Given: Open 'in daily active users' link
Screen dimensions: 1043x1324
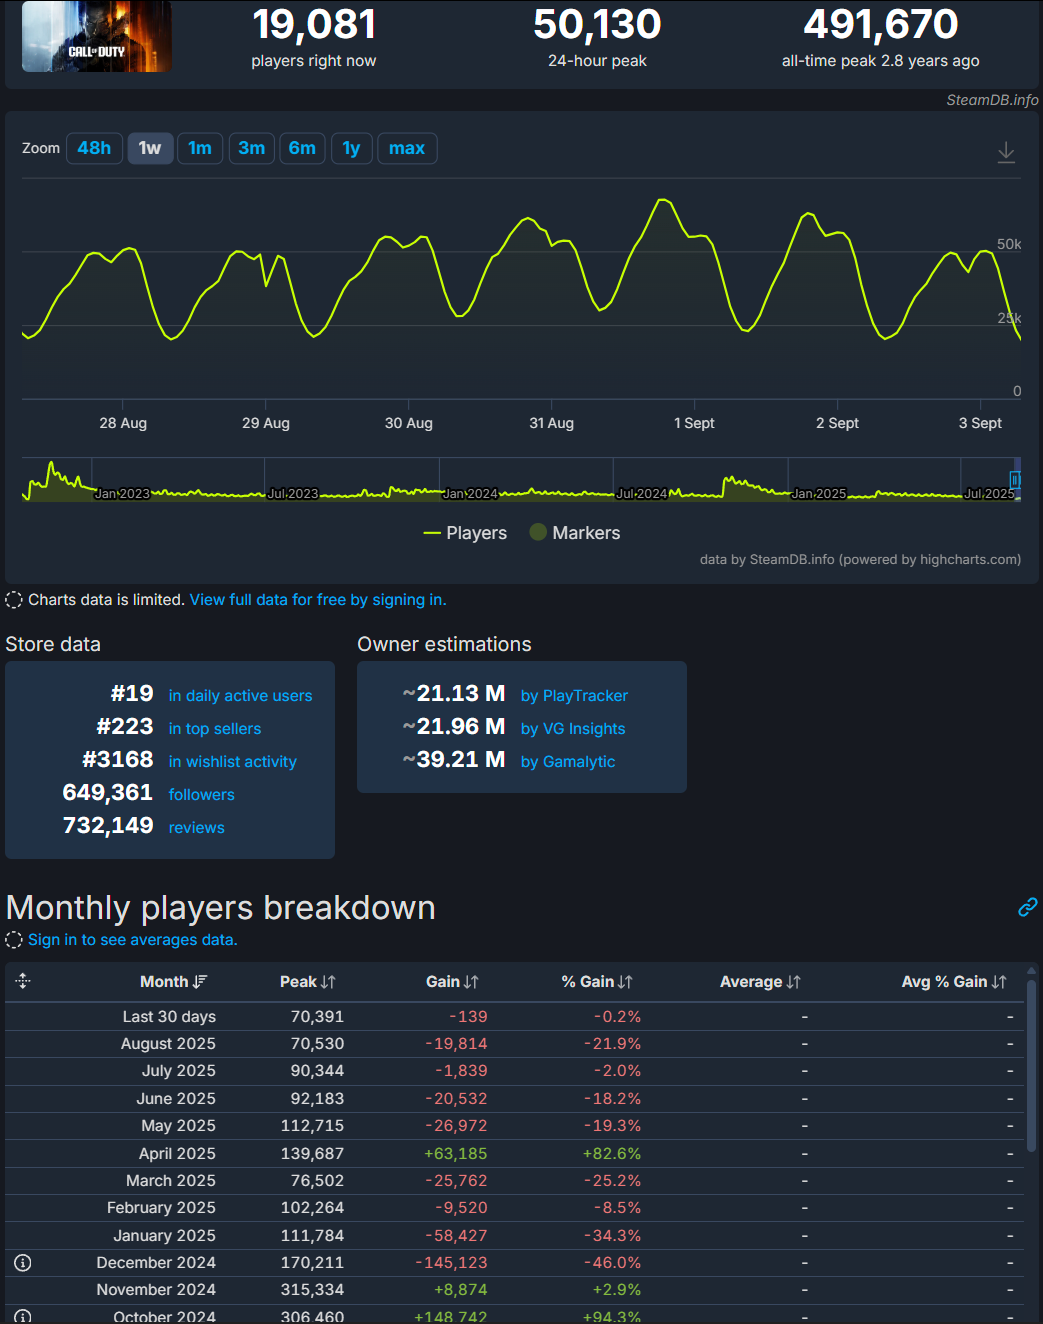Looking at the screenshot, I should 240,696.
